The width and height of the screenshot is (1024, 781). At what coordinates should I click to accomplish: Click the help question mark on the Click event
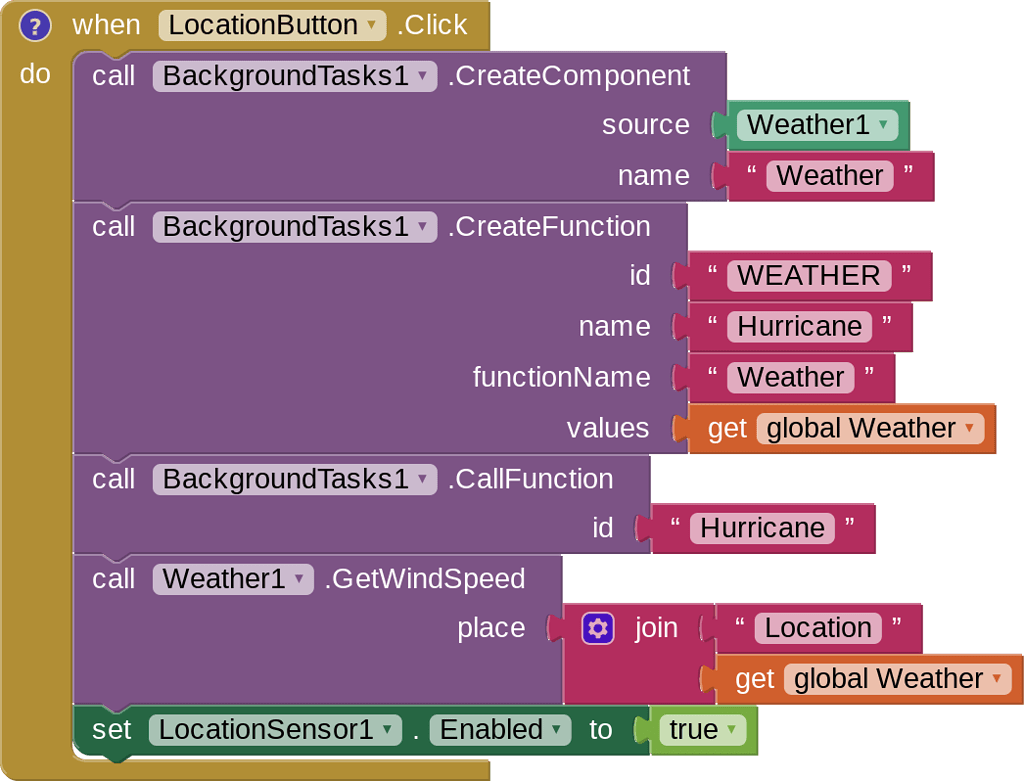[35, 25]
